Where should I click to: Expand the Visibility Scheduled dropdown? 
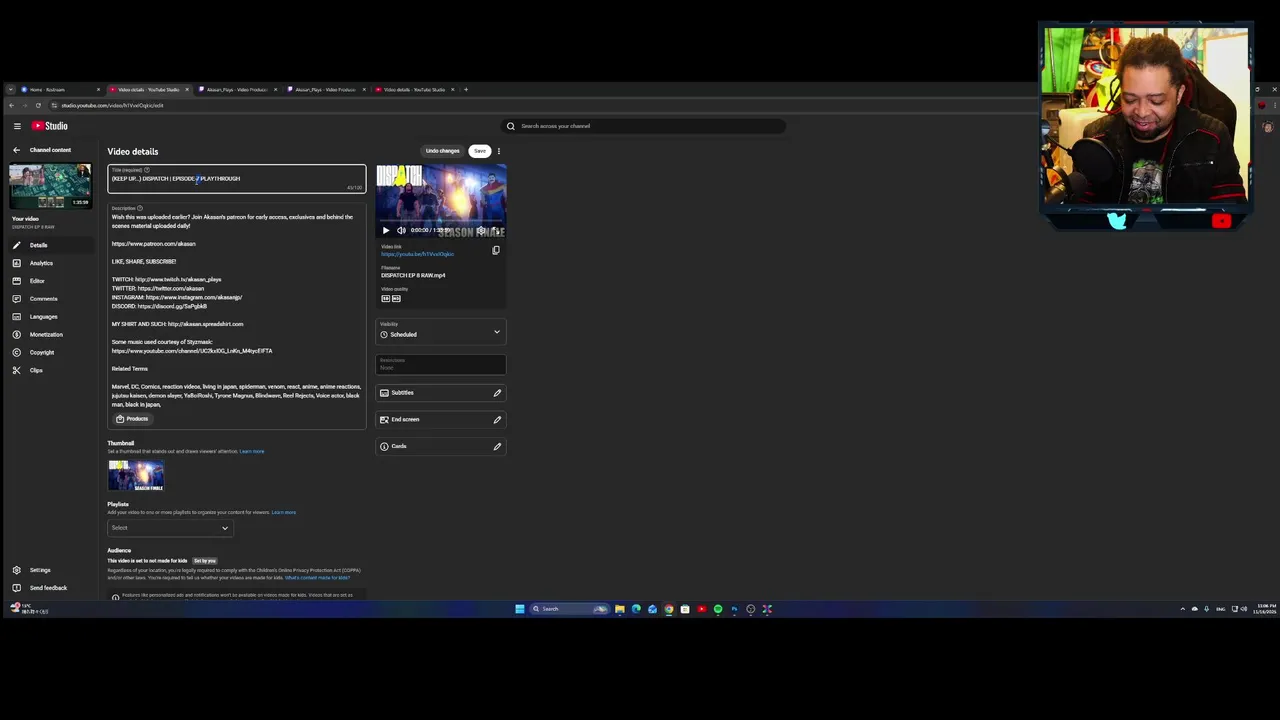pos(441,332)
